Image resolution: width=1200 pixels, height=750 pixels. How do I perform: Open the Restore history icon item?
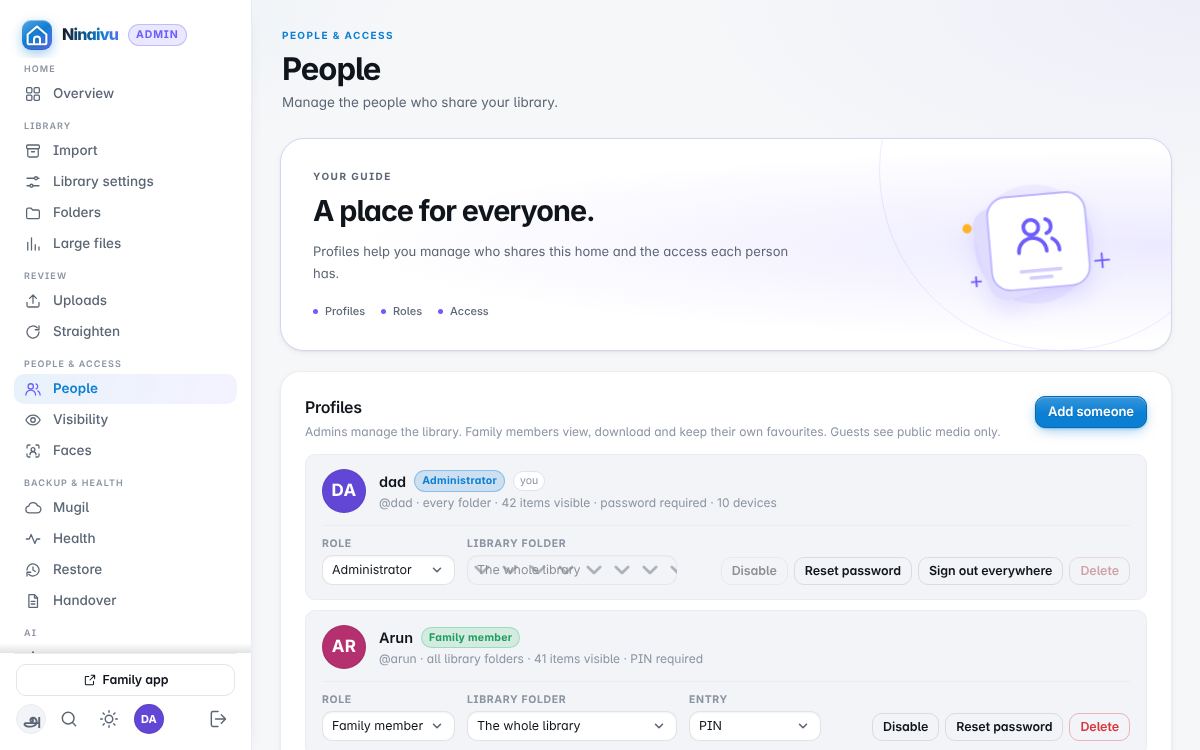[125, 569]
